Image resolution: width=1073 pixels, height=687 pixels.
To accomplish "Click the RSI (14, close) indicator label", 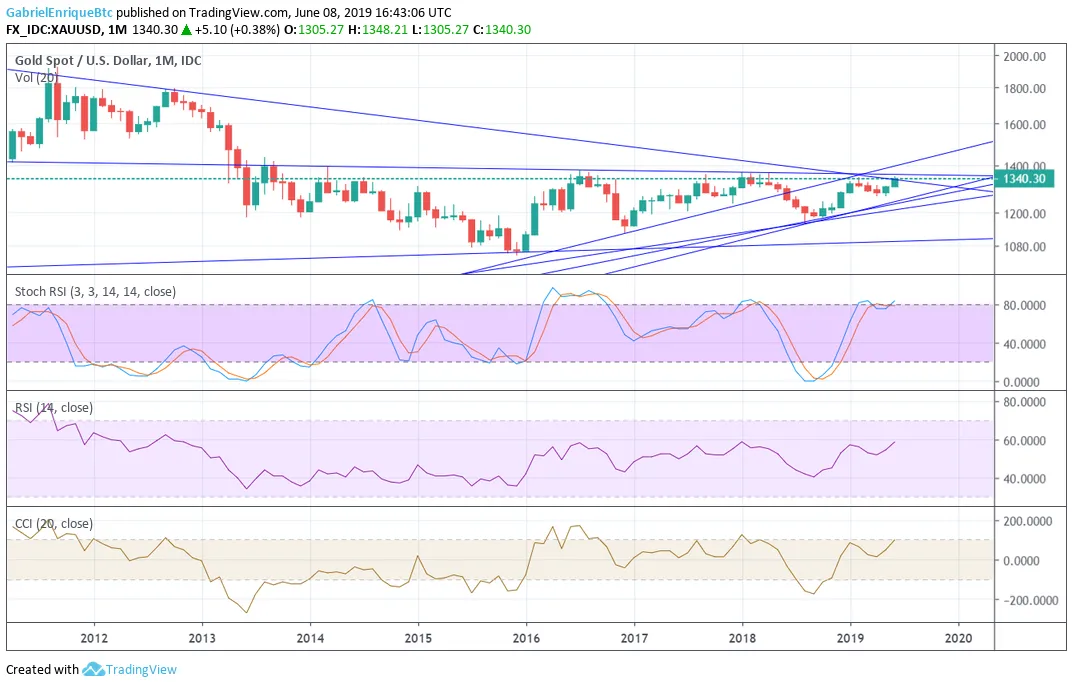I will [x=54, y=408].
